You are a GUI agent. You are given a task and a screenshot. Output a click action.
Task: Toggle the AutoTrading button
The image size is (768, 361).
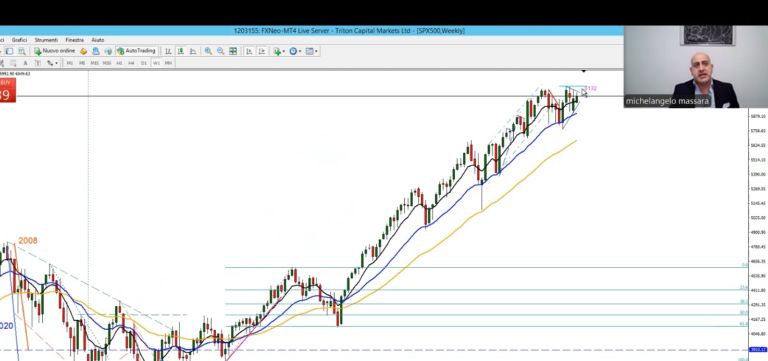137,51
